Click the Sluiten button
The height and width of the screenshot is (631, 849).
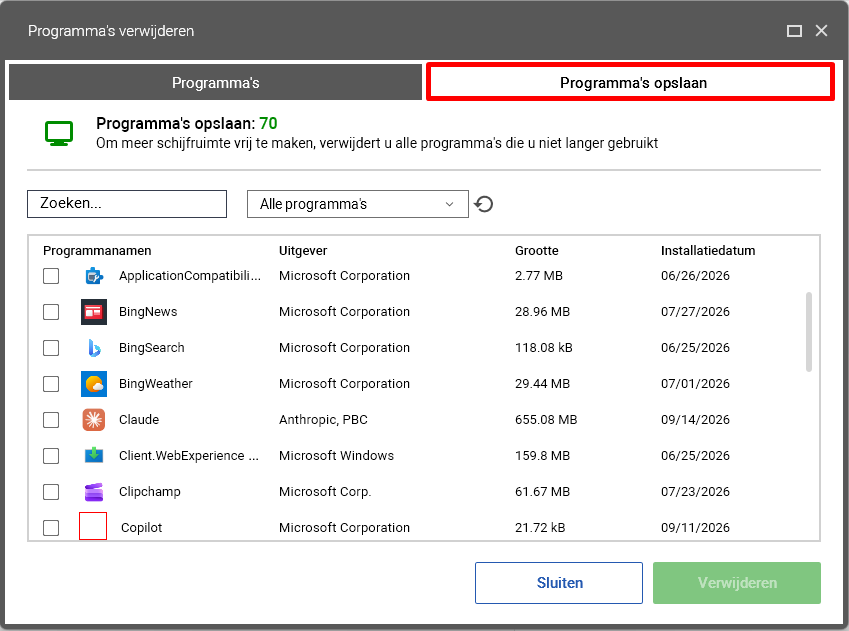[x=559, y=583]
